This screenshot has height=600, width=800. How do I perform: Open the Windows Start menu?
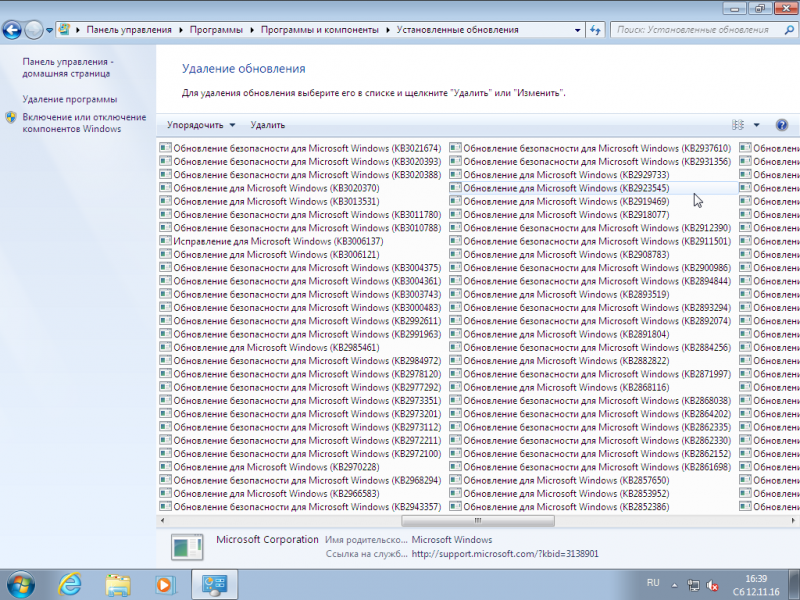click(20, 585)
